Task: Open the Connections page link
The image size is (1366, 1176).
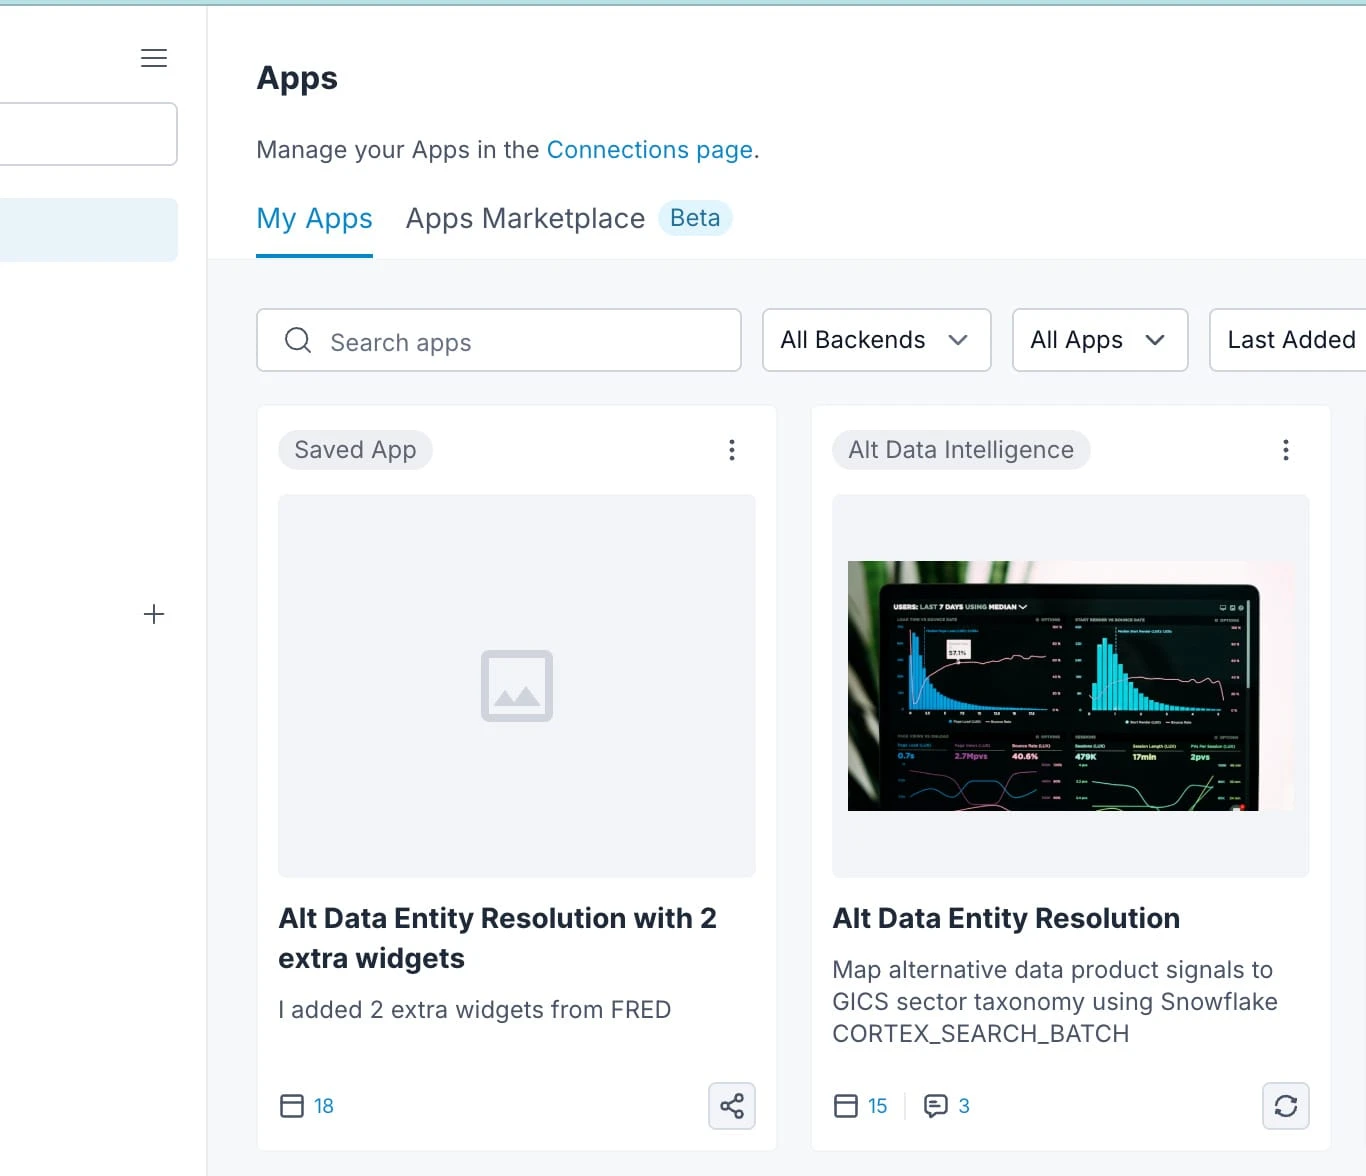Action: [649, 150]
